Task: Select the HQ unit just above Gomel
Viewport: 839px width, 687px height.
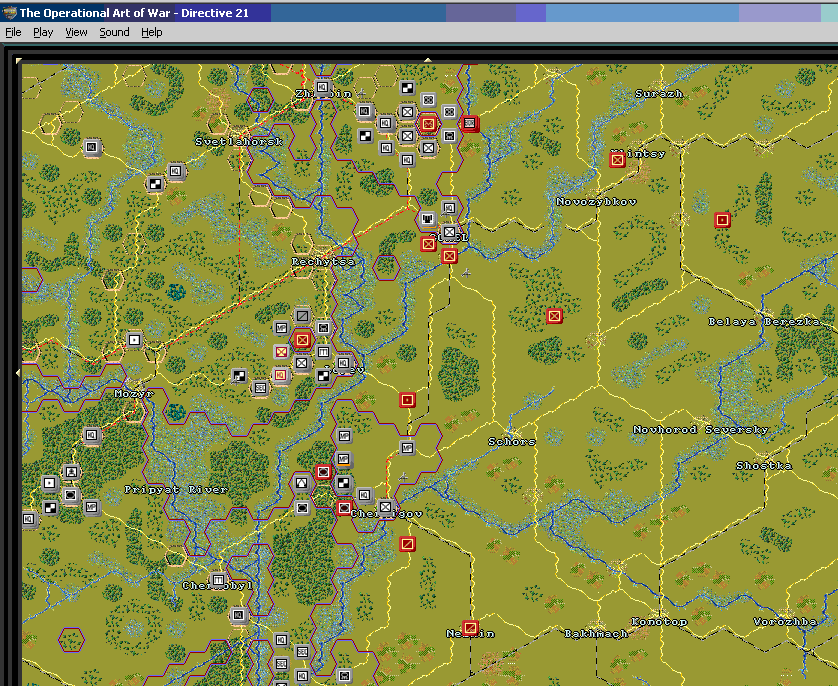Action: [448, 208]
